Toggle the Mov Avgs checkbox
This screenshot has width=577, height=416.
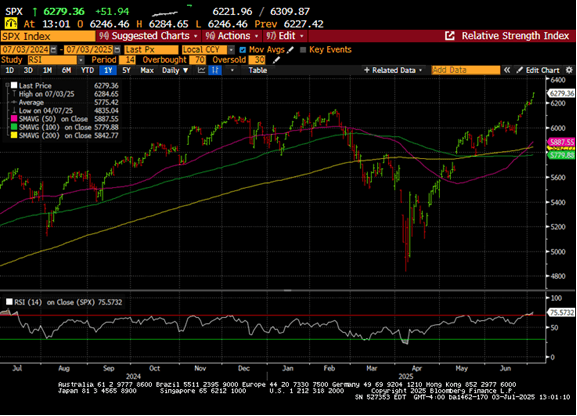tap(243, 50)
